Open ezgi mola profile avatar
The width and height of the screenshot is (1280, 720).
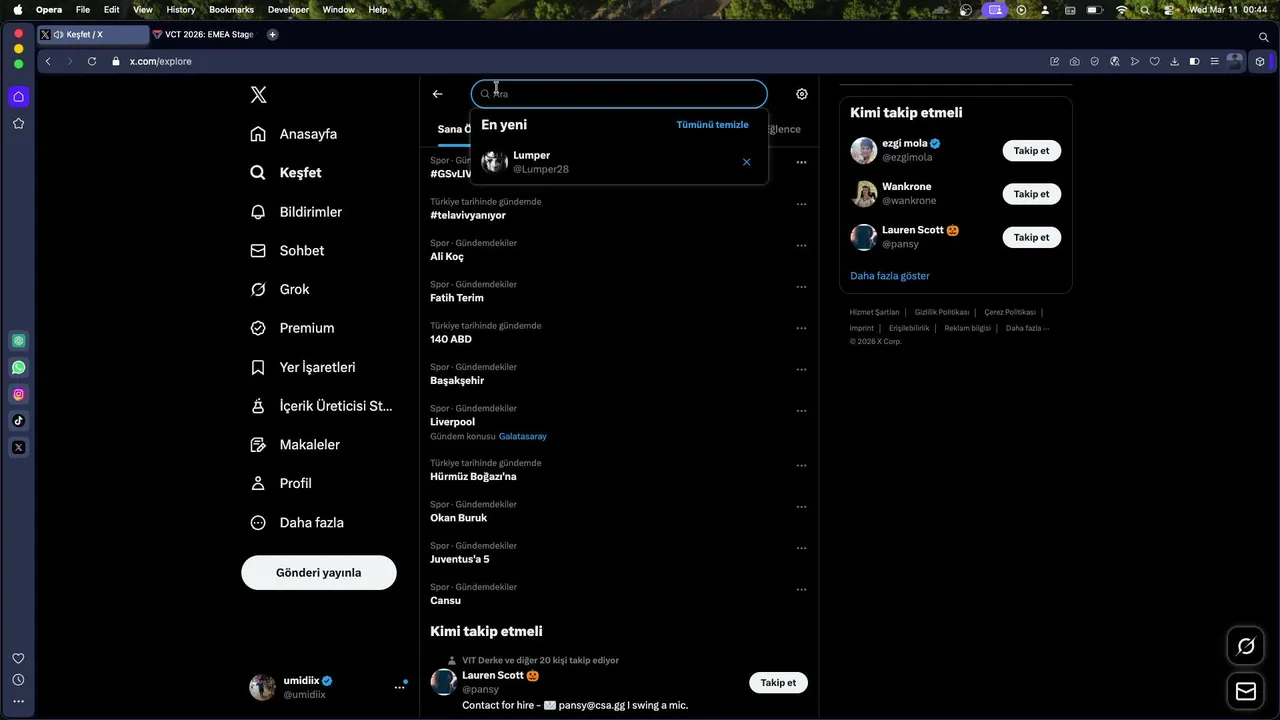[863, 151]
